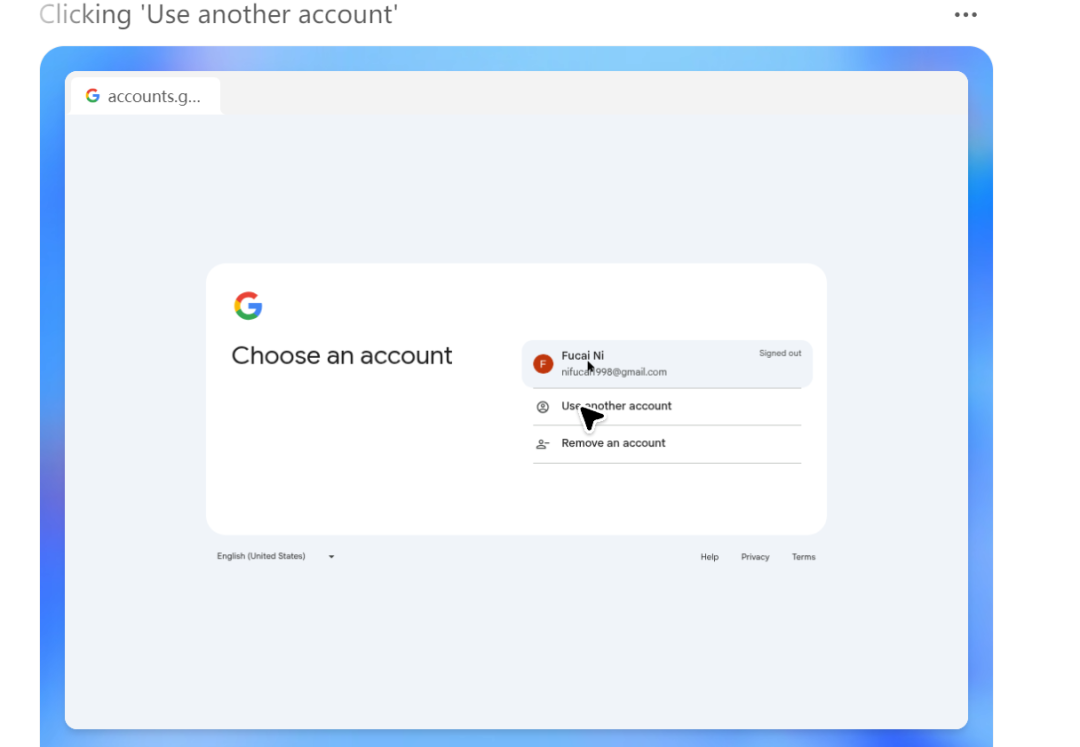This screenshot has width=1080, height=747.
Task: Select the accounts.g... browser tab
Action: click(x=145, y=96)
